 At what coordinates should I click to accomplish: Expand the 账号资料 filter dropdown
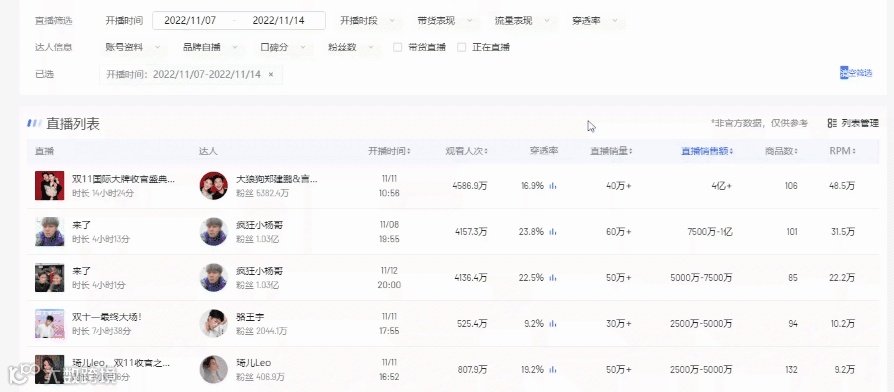(133, 47)
